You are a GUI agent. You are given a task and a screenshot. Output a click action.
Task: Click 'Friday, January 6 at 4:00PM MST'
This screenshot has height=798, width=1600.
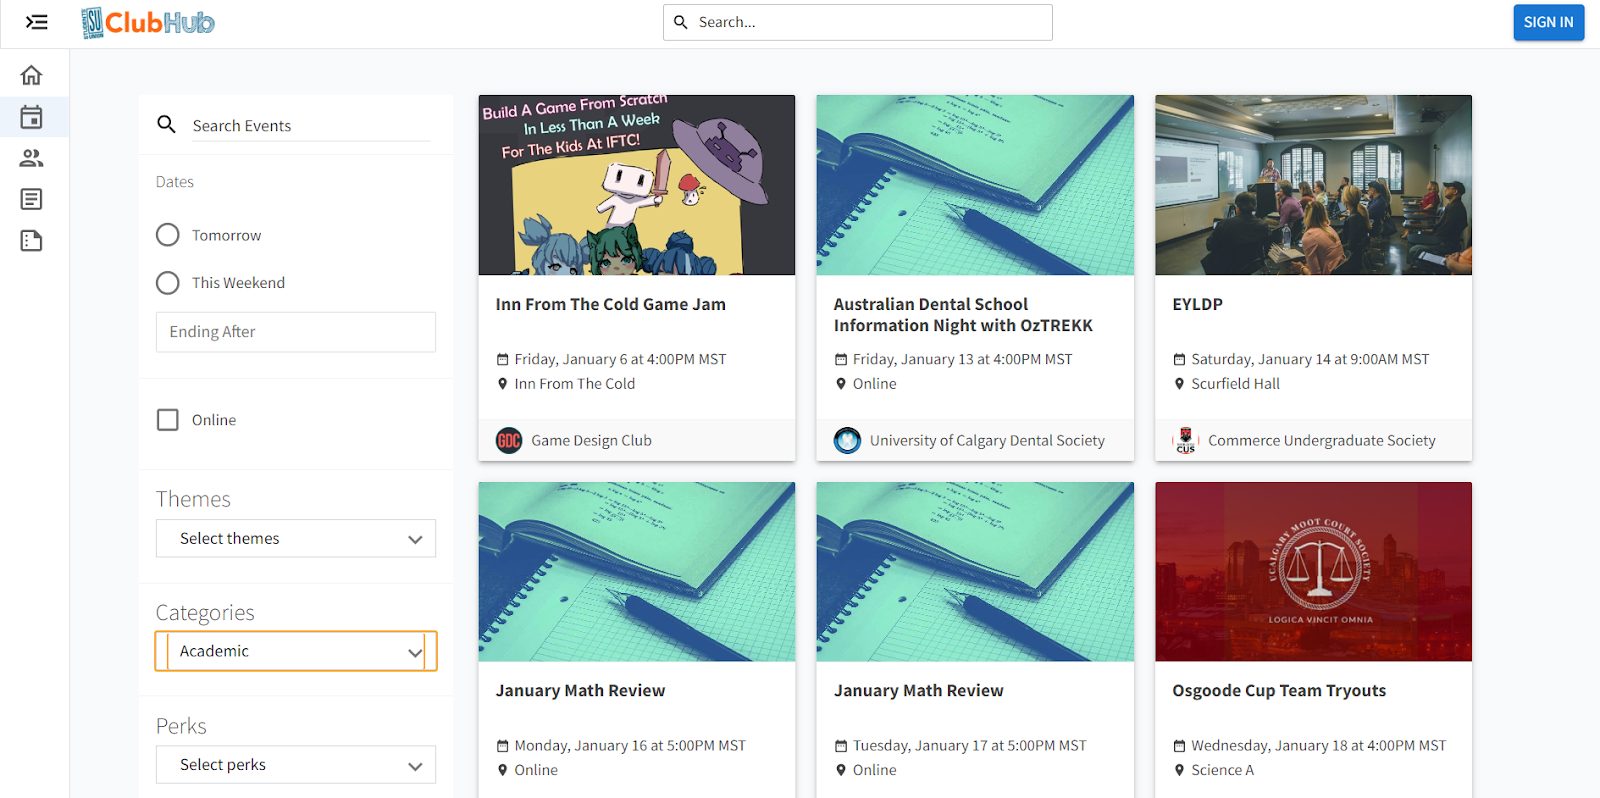tap(620, 359)
